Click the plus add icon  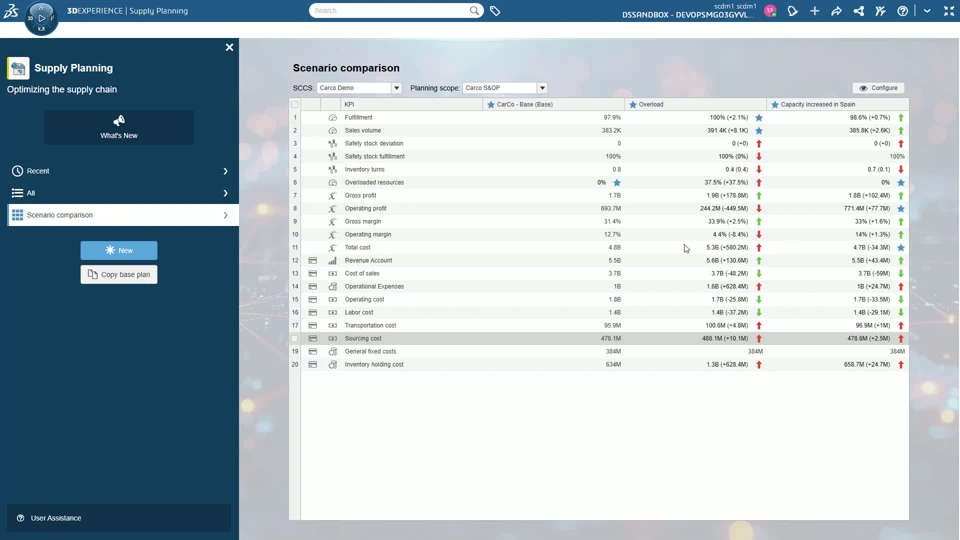(x=814, y=11)
